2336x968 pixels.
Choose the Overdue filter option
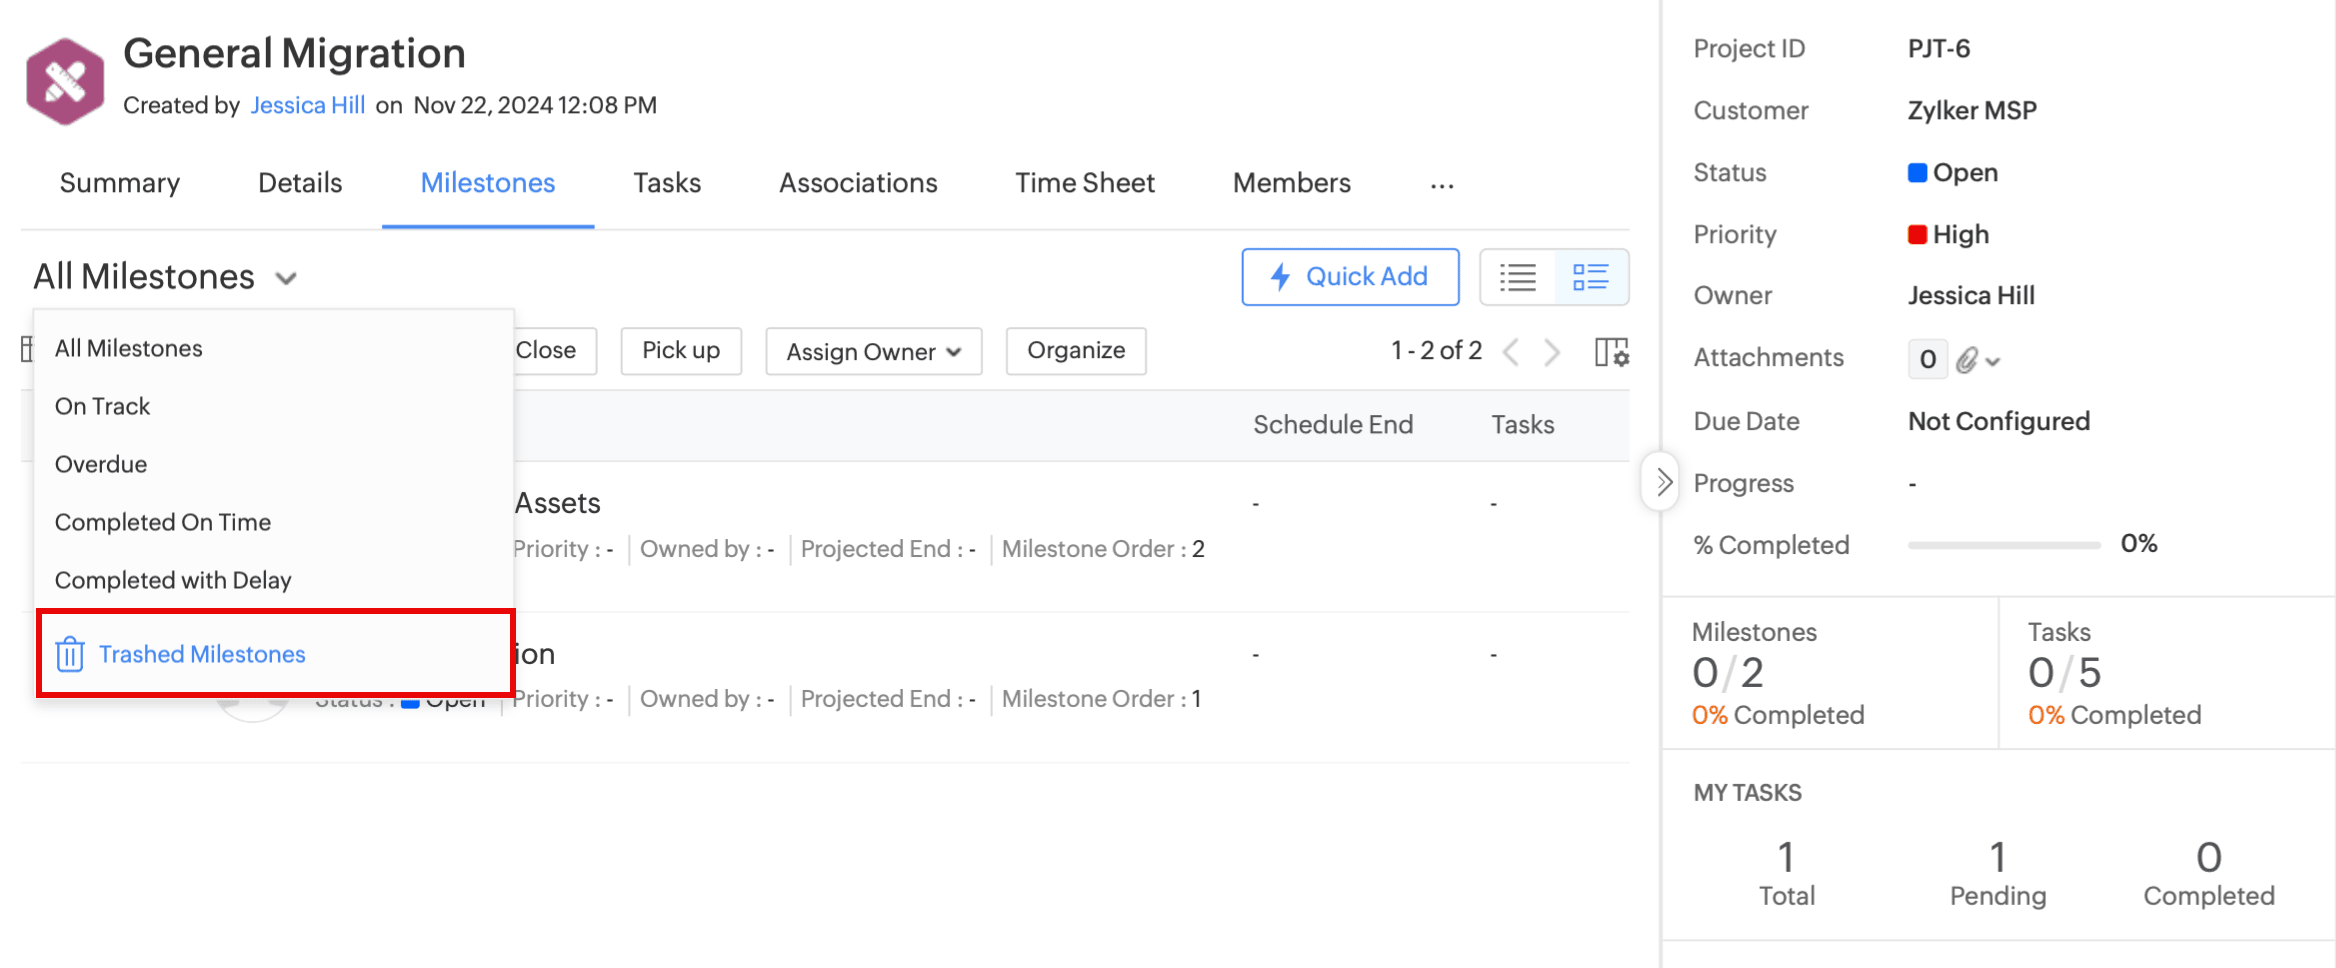pos(101,464)
